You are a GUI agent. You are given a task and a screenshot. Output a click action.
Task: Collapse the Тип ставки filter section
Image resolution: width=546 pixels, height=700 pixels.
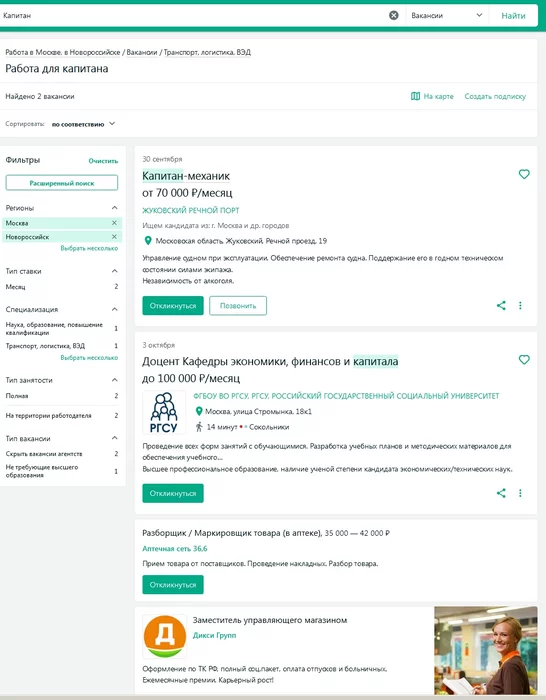pyautogui.click(x=114, y=271)
